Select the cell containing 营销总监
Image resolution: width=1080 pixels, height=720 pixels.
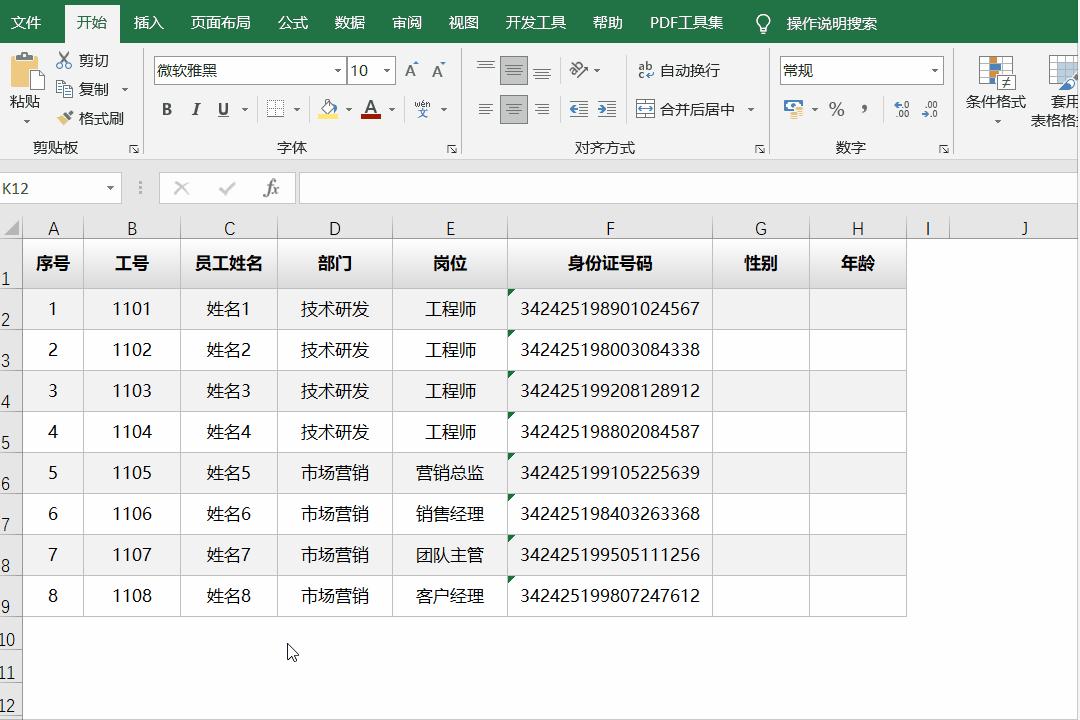pos(449,472)
